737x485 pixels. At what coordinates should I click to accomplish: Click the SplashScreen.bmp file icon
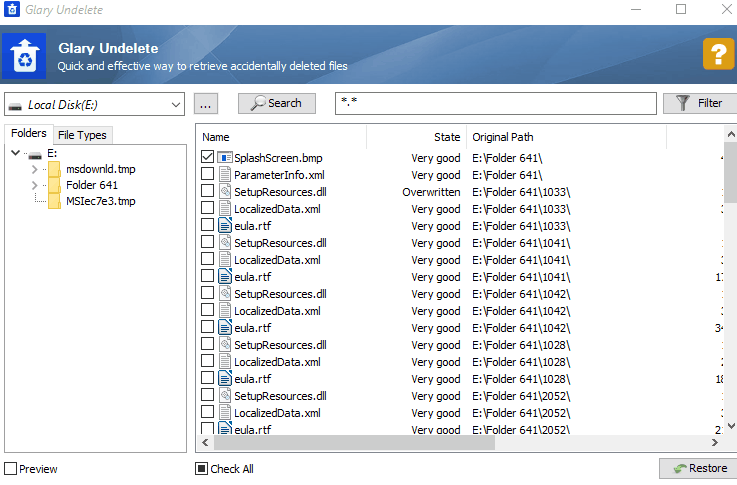[x=225, y=157]
